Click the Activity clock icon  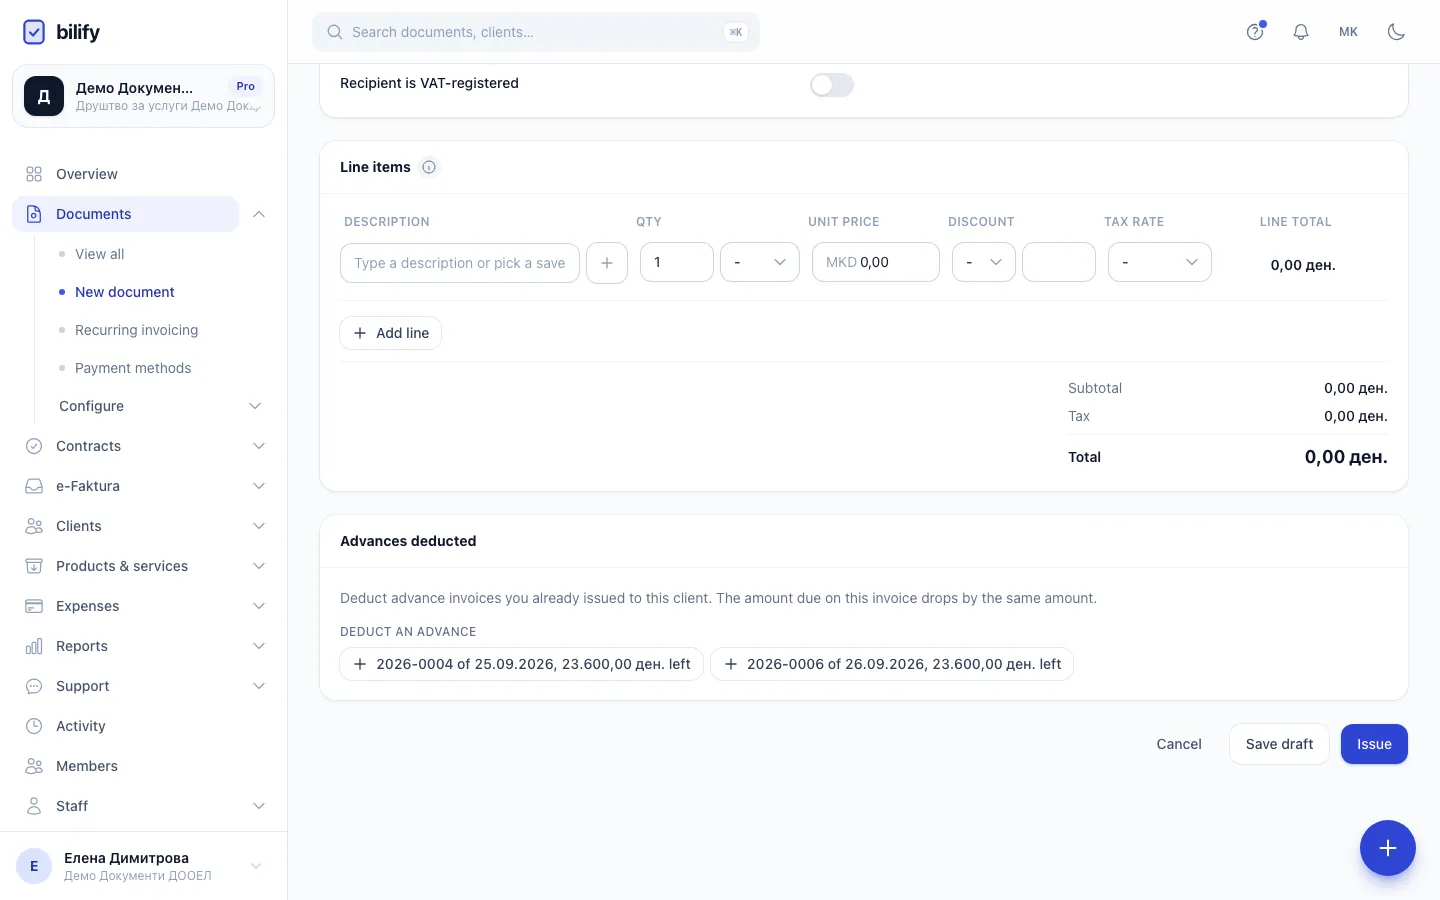pyautogui.click(x=34, y=726)
